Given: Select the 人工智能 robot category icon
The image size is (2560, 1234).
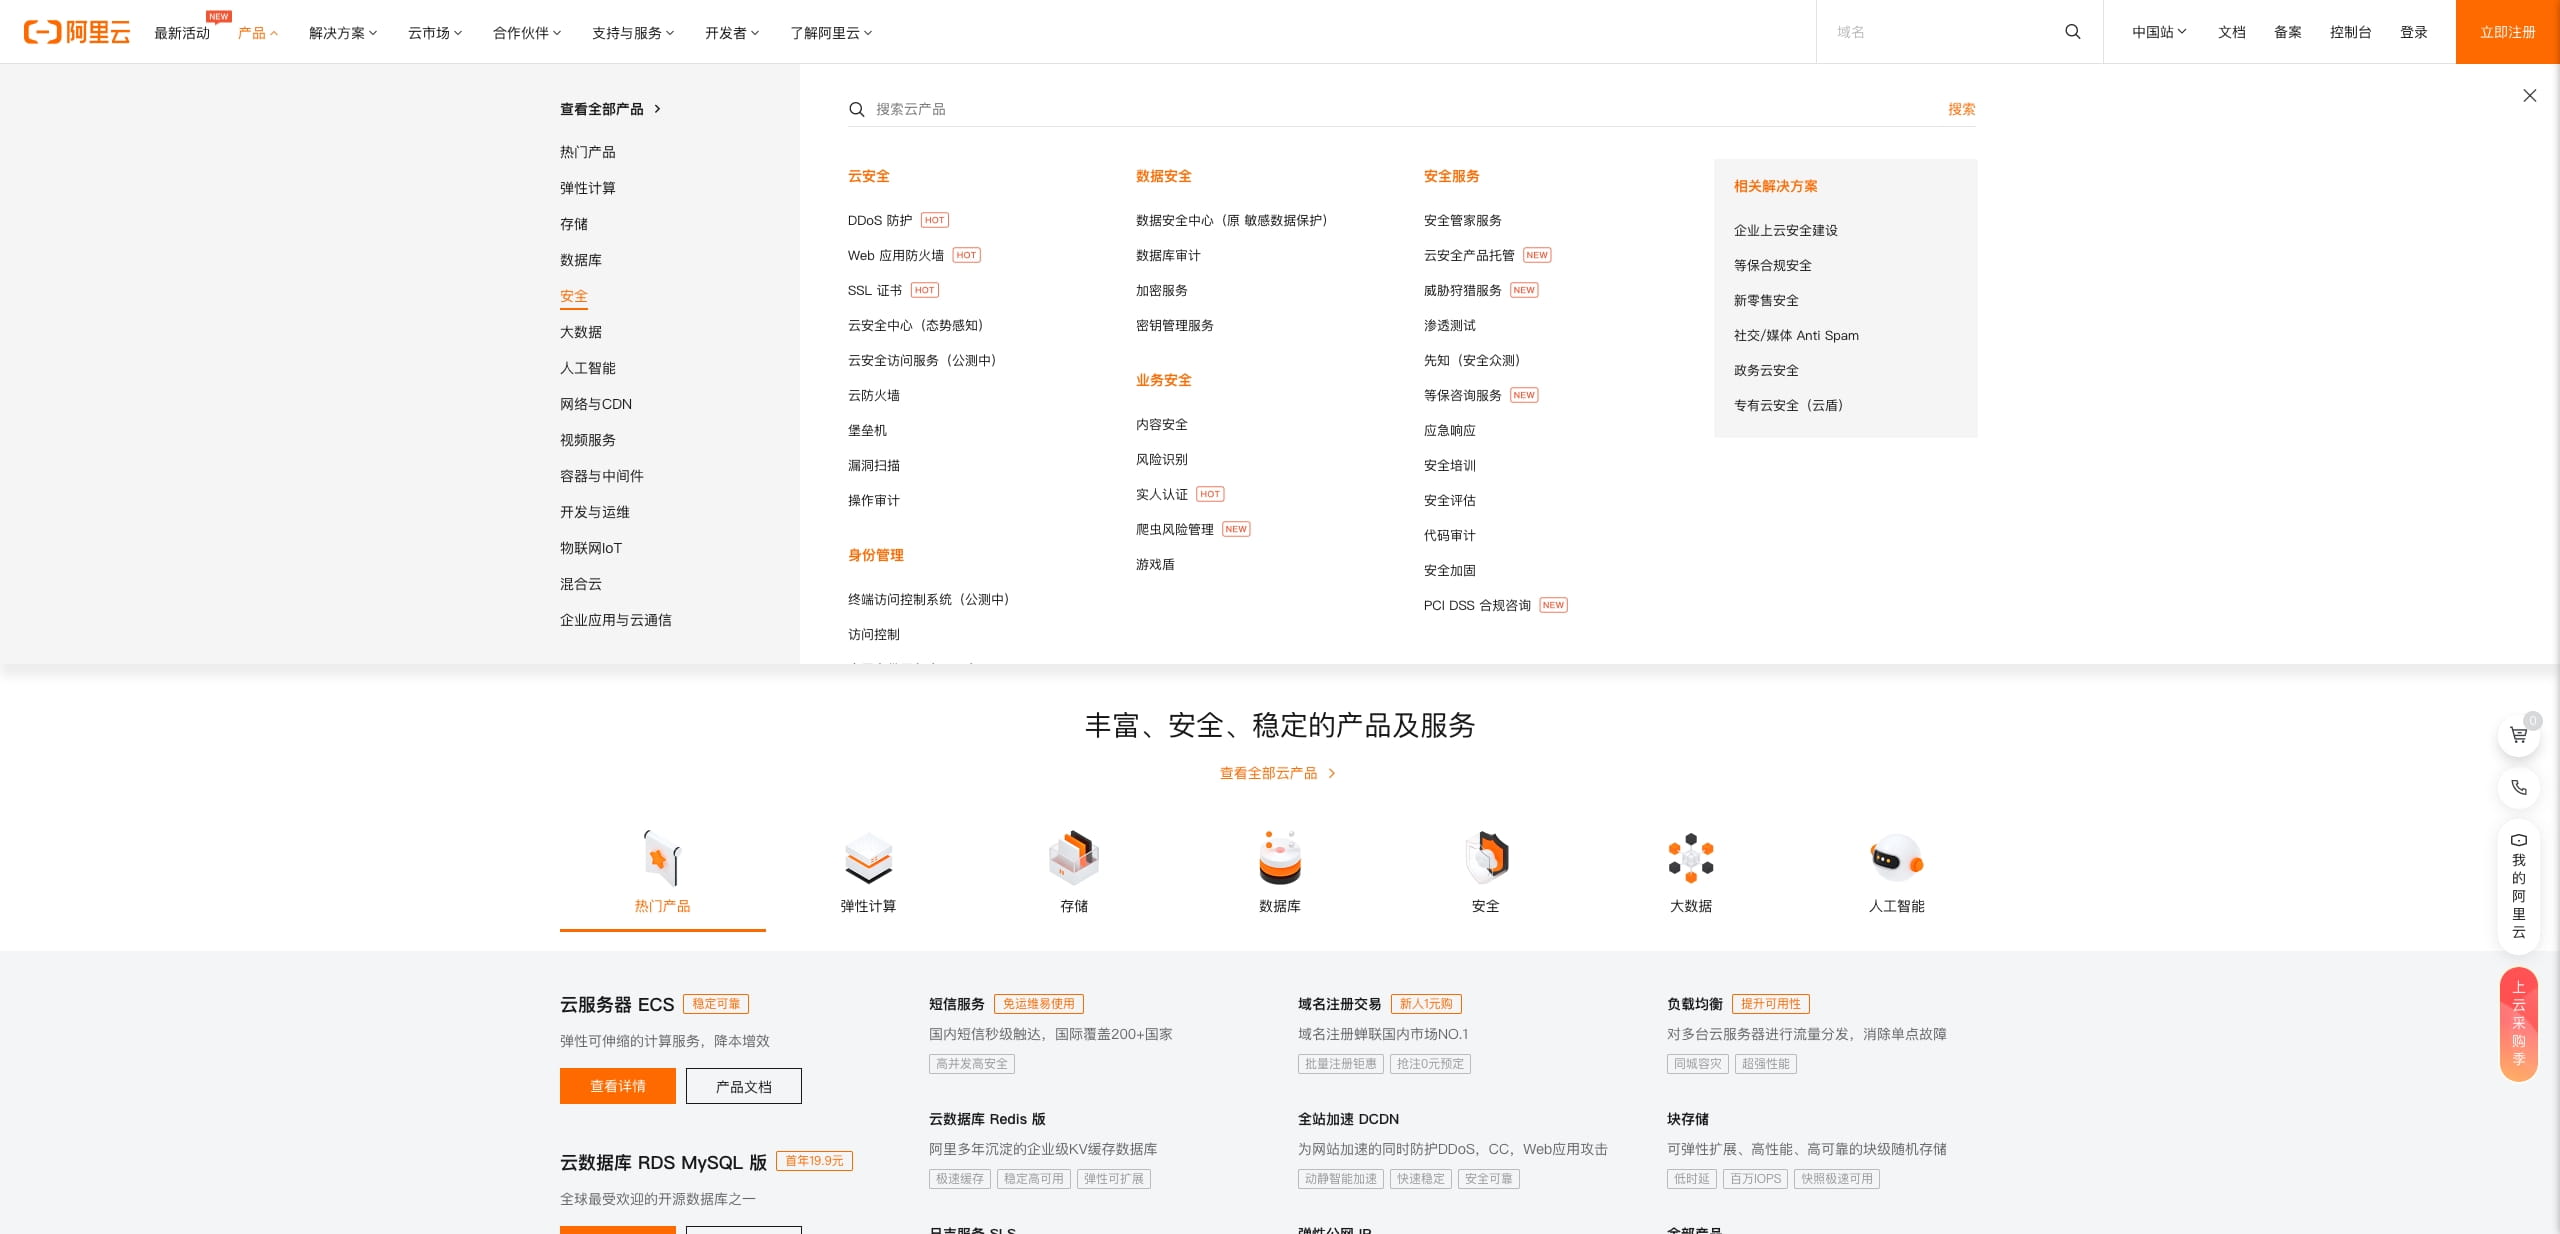Looking at the screenshot, I should (x=1897, y=858).
